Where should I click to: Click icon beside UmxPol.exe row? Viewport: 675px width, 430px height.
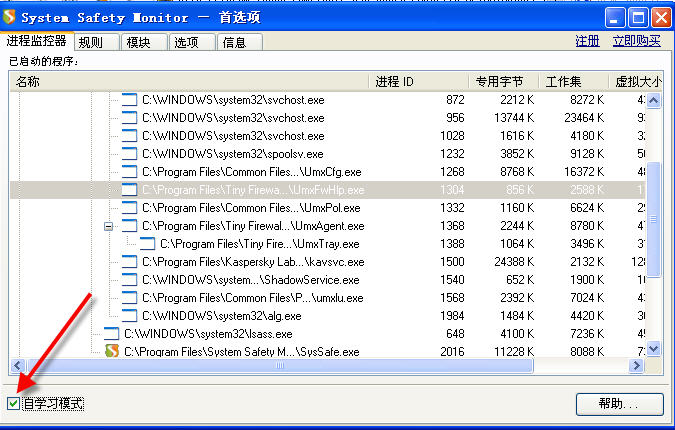coord(129,208)
